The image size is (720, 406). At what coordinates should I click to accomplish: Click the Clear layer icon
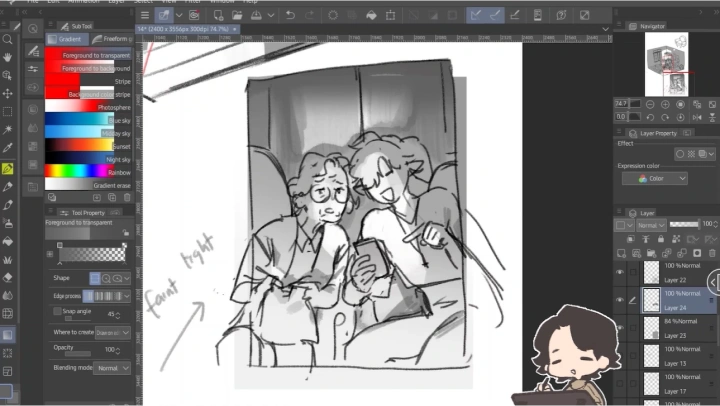click(x=333, y=15)
